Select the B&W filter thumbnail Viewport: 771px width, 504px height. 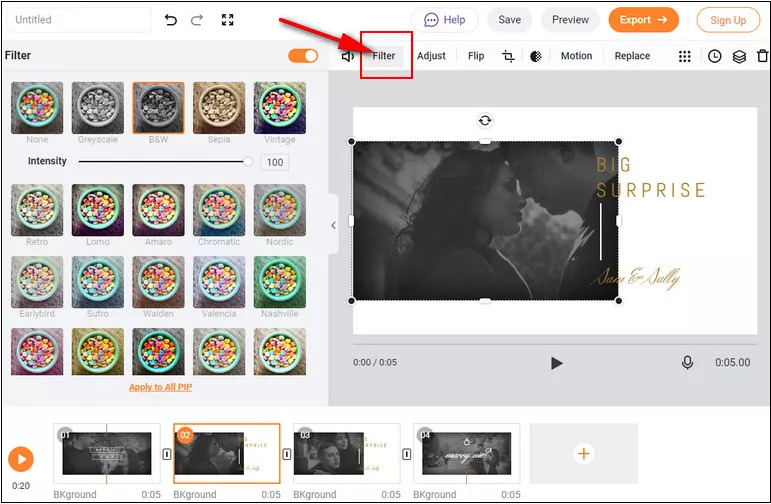click(x=158, y=108)
